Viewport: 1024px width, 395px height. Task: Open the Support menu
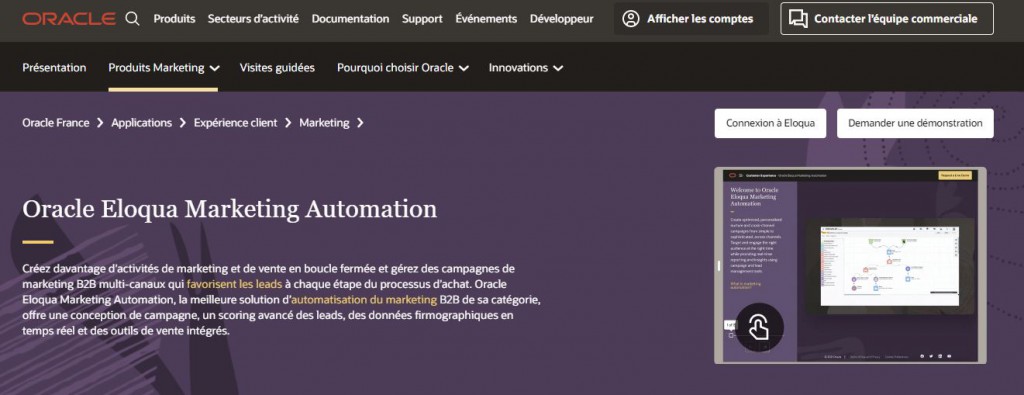(422, 19)
